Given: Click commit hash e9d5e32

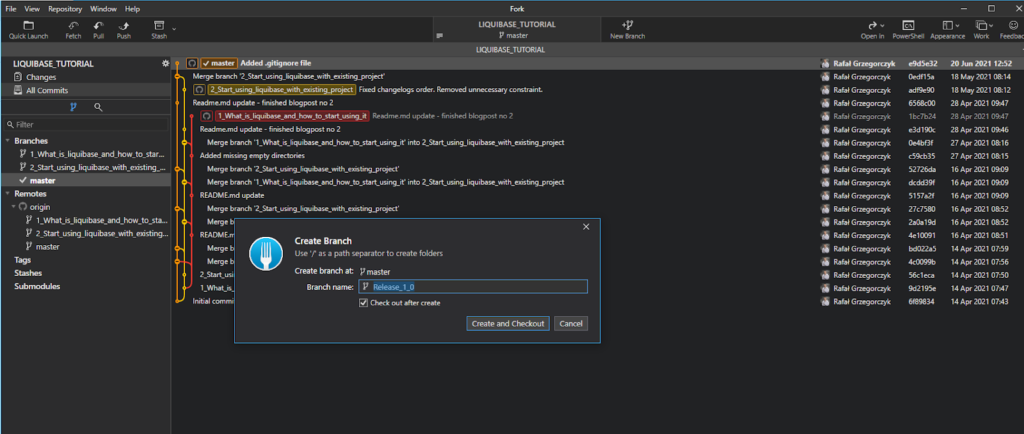Looking at the screenshot, I should pos(922,63).
